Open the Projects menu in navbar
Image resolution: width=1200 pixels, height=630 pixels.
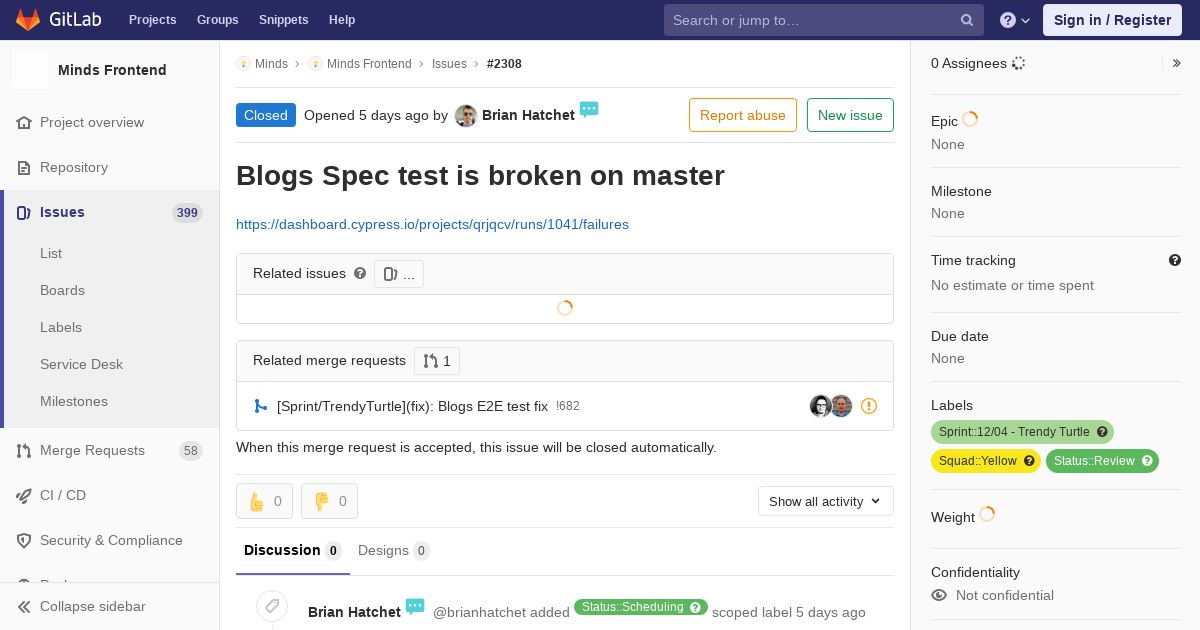[152, 20]
